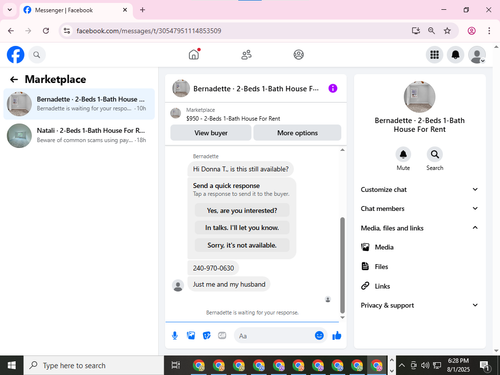Click the browser address bar URL
This screenshot has height=375, width=500.
click(x=149, y=31)
